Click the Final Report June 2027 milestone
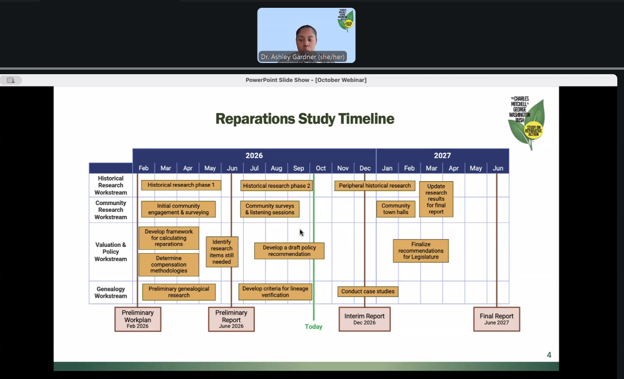This screenshot has width=624, height=379. coord(497,319)
